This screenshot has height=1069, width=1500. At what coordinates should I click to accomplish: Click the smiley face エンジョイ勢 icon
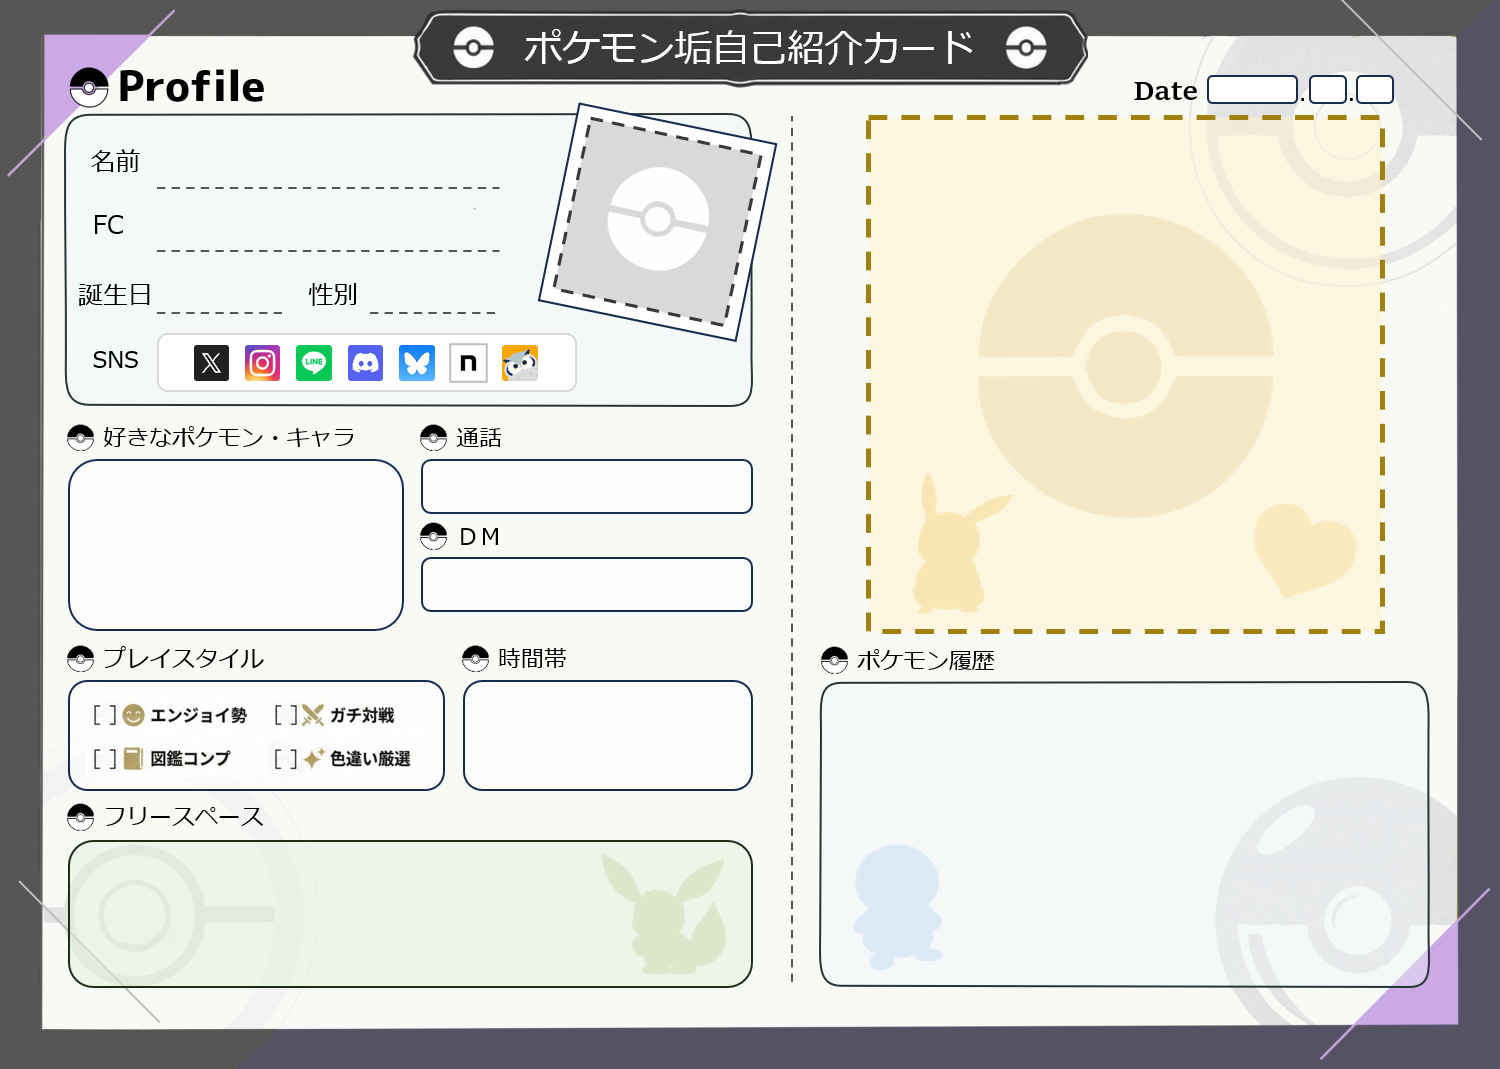point(134,715)
